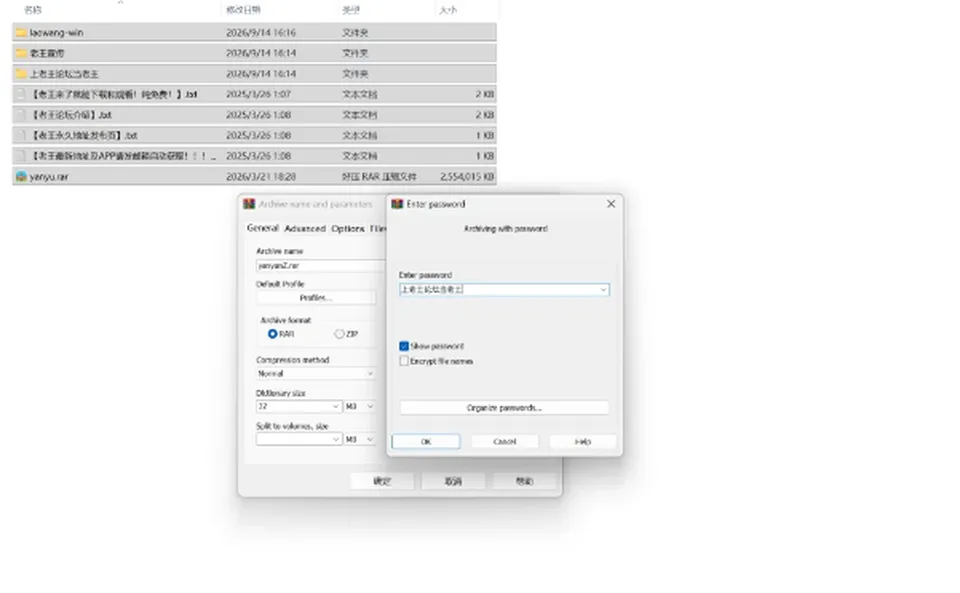Open the Dictionary size value dropdown
Screen dimensions: 960x593
(336, 406)
